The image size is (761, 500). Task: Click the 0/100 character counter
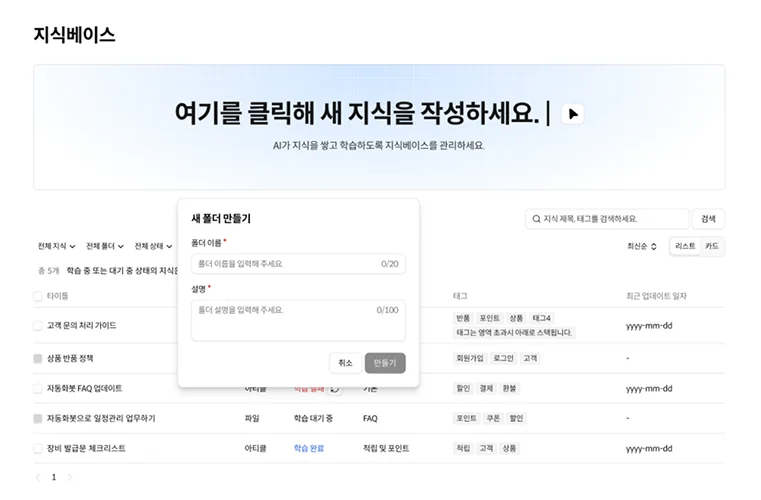(x=387, y=310)
